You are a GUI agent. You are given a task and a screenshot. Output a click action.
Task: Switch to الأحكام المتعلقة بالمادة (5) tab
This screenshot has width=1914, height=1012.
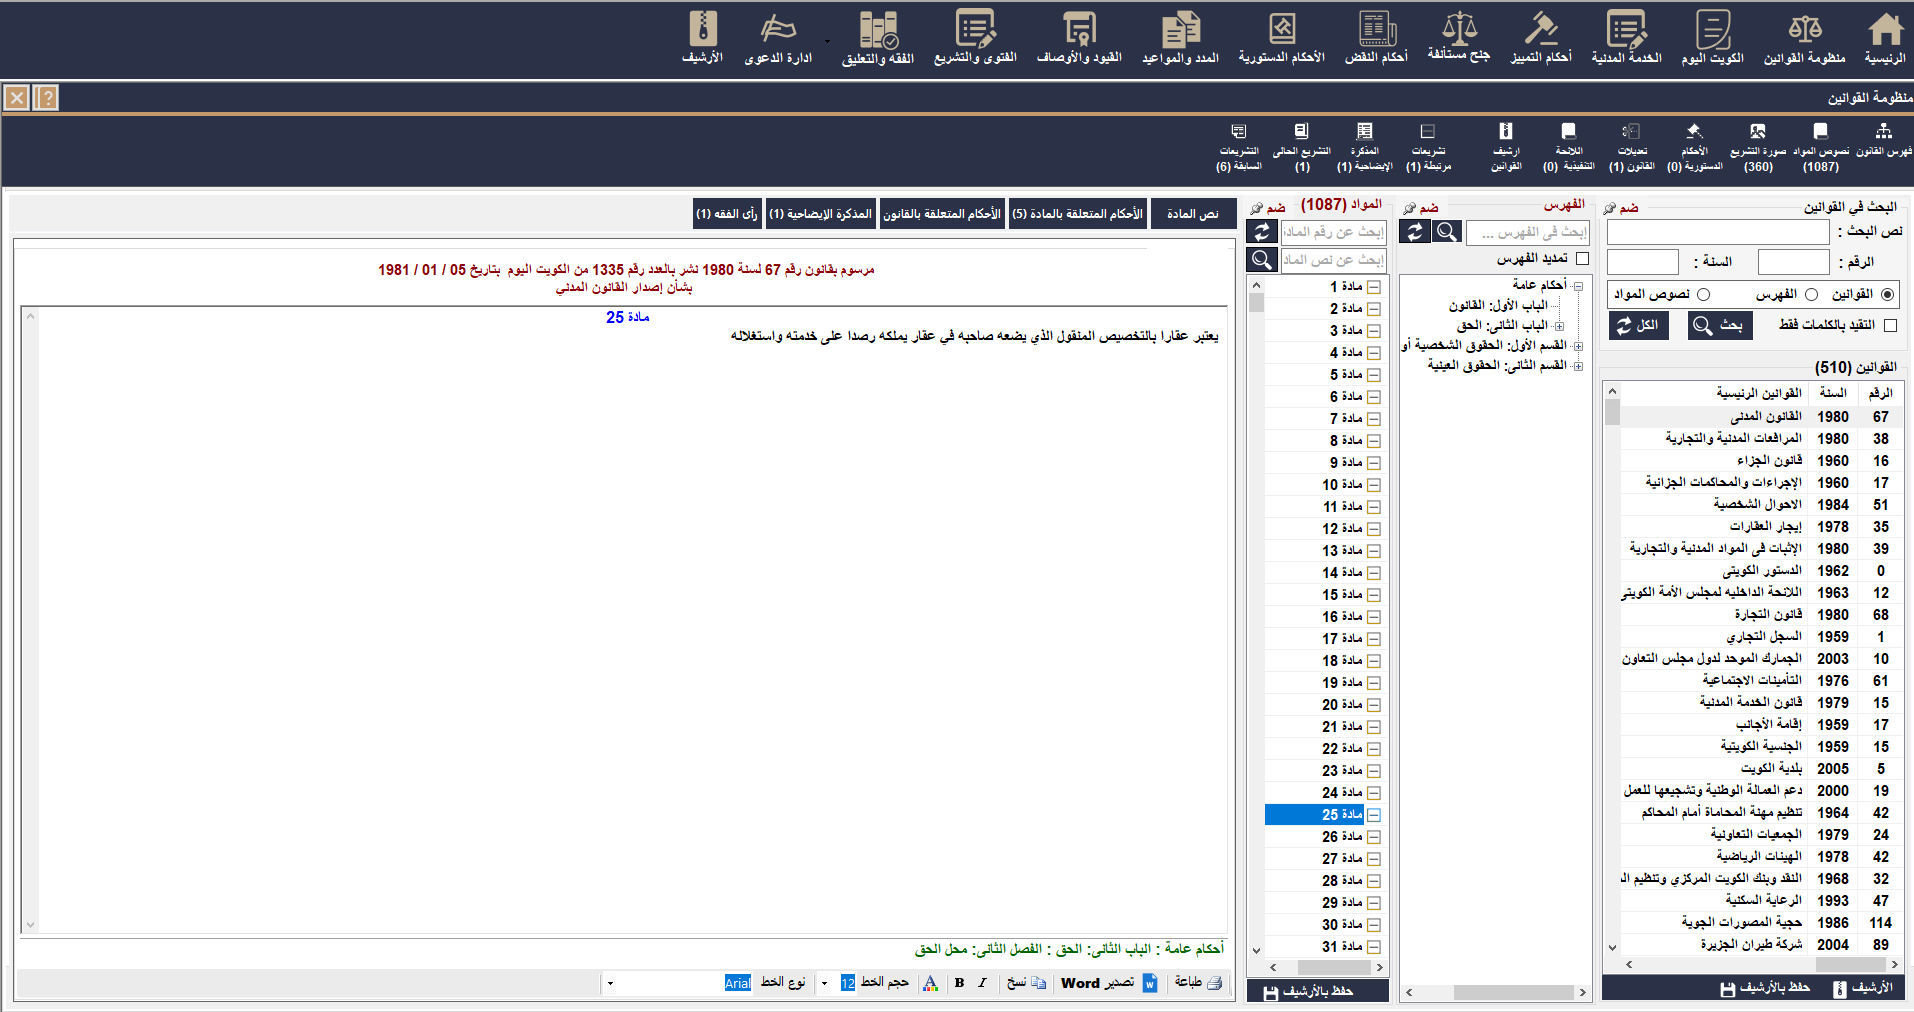pyautogui.click(x=1077, y=214)
